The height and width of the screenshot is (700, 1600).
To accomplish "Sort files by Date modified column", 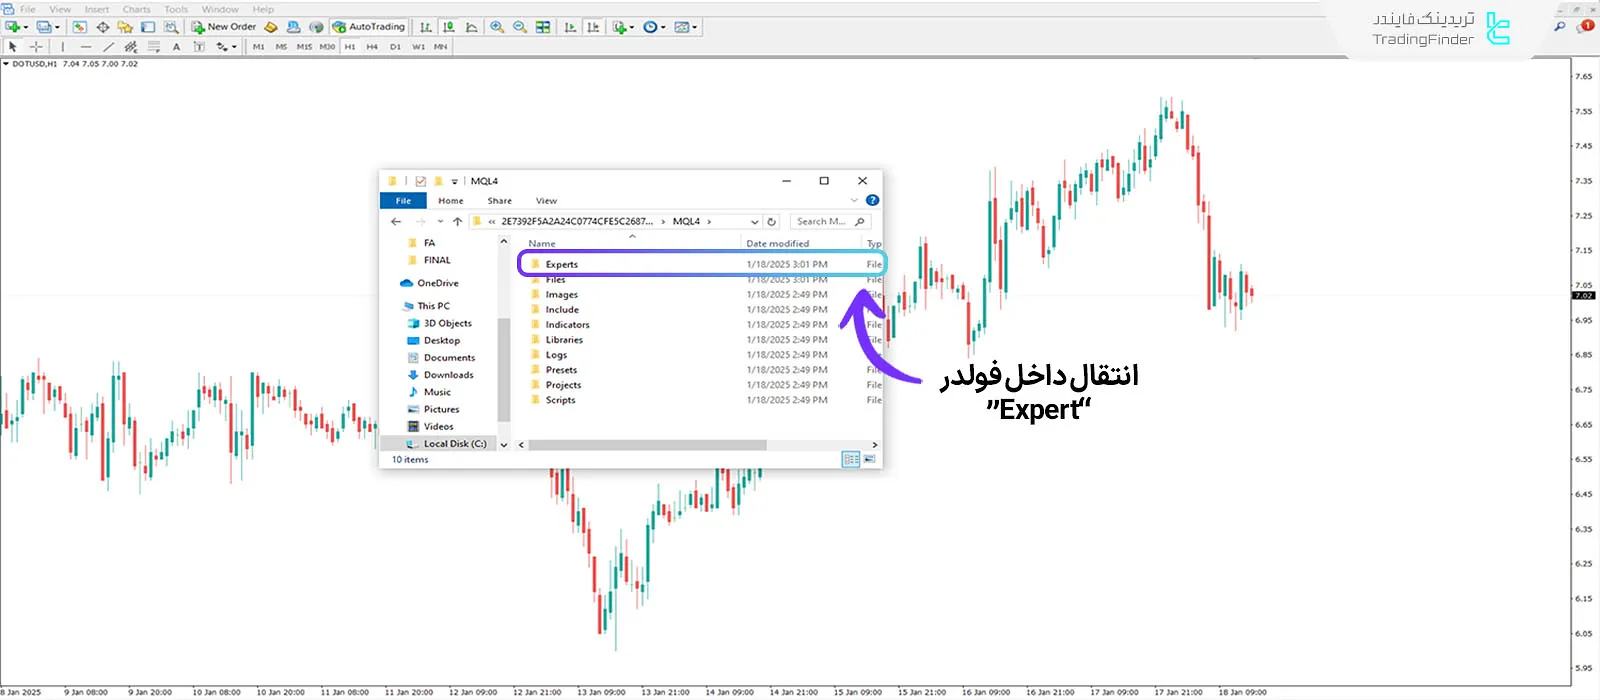I will point(777,244).
